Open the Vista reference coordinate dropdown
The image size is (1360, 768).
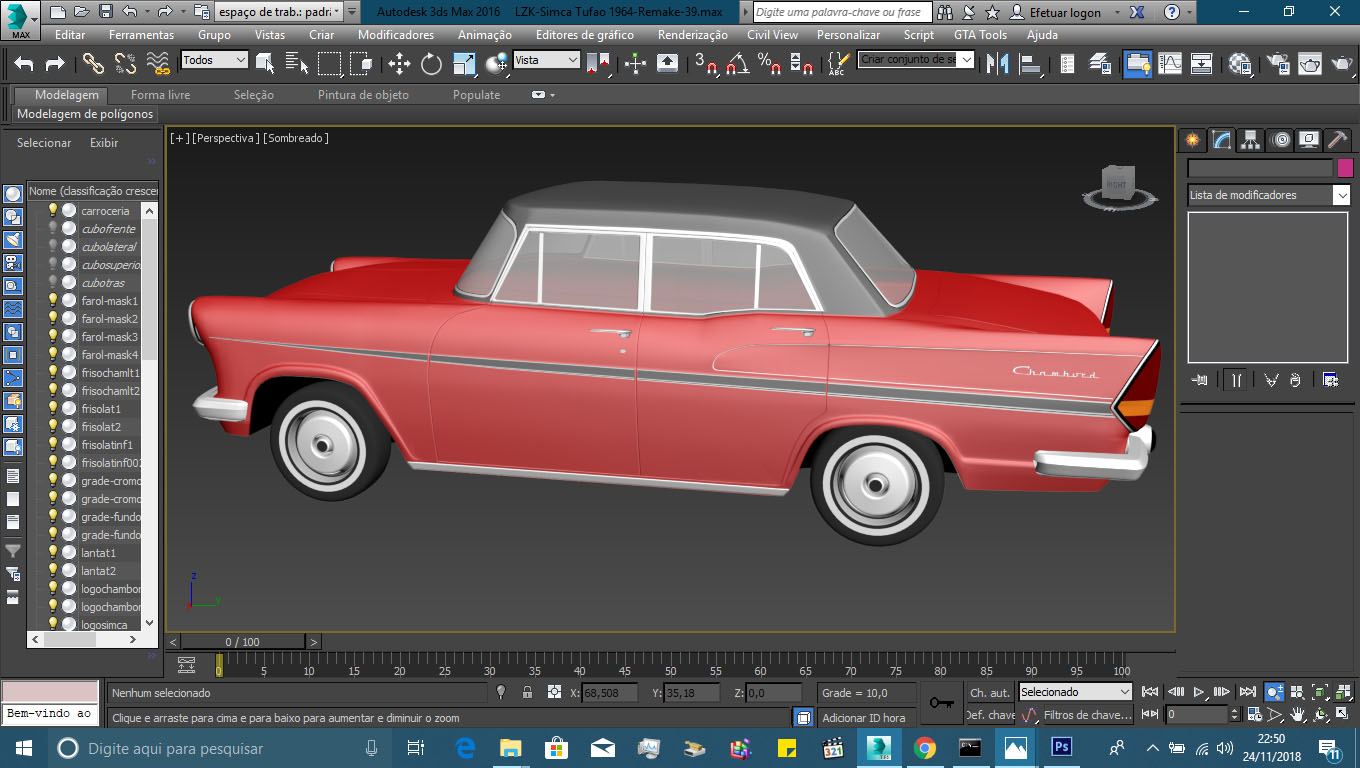click(546, 60)
